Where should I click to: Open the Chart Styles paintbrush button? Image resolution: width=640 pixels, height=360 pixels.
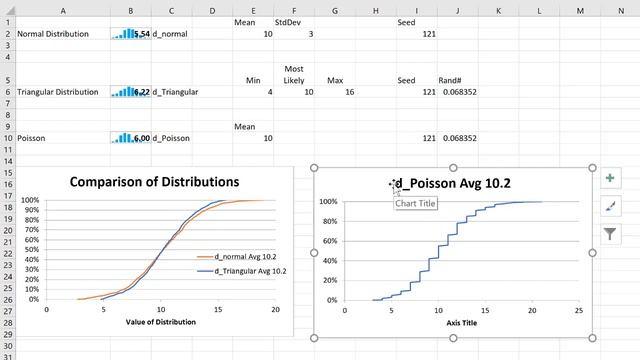[610, 207]
